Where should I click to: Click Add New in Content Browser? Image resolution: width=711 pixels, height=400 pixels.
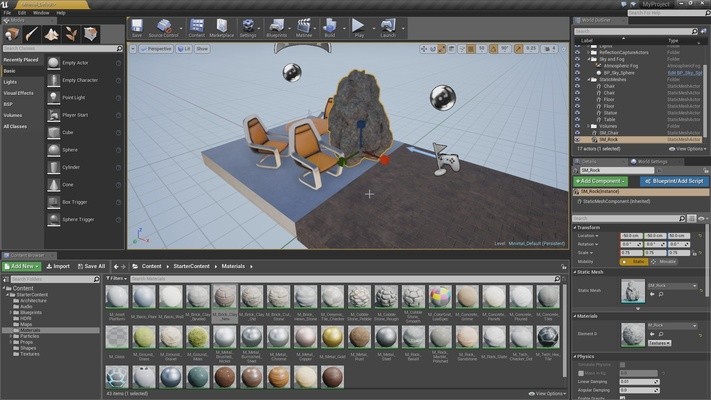coord(22,267)
